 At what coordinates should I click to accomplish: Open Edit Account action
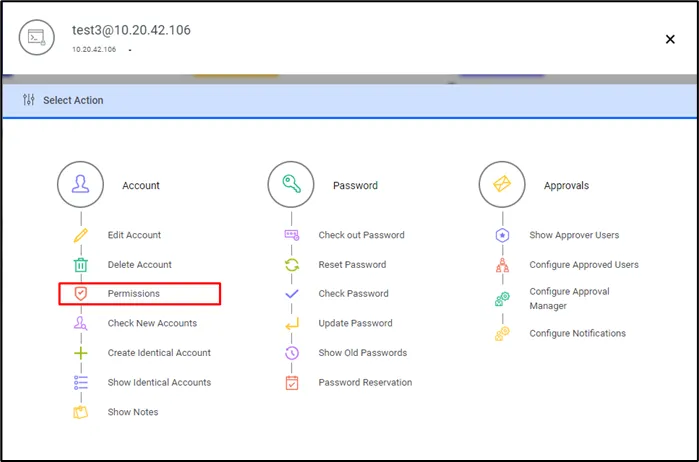click(x=134, y=235)
